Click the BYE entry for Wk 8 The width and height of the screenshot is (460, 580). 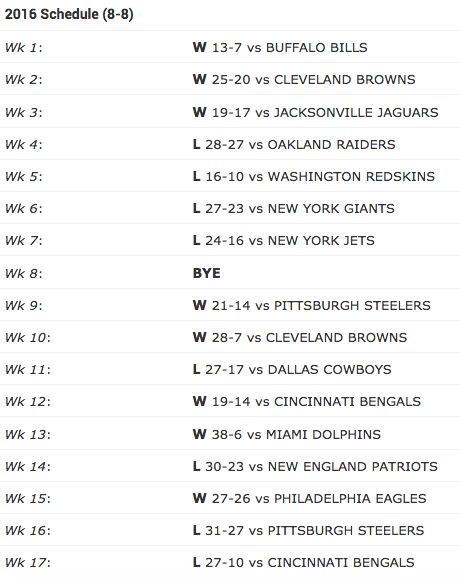tap(207, 273)
